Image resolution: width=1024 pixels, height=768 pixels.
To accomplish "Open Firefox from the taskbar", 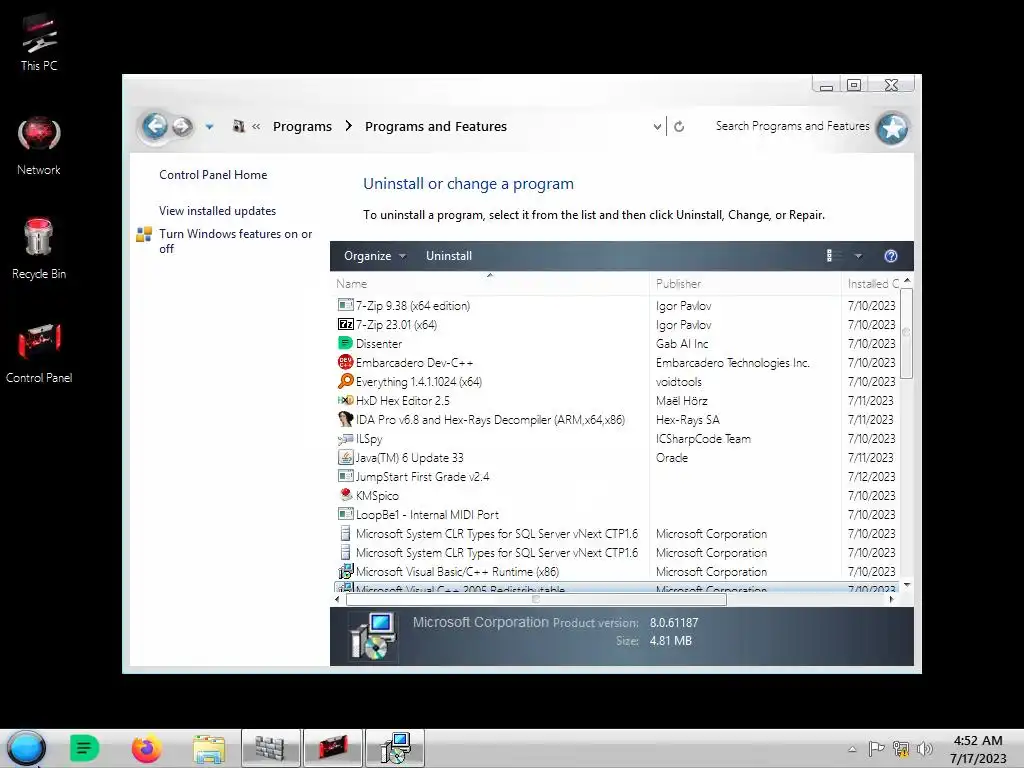I will (x=146, y=748).
